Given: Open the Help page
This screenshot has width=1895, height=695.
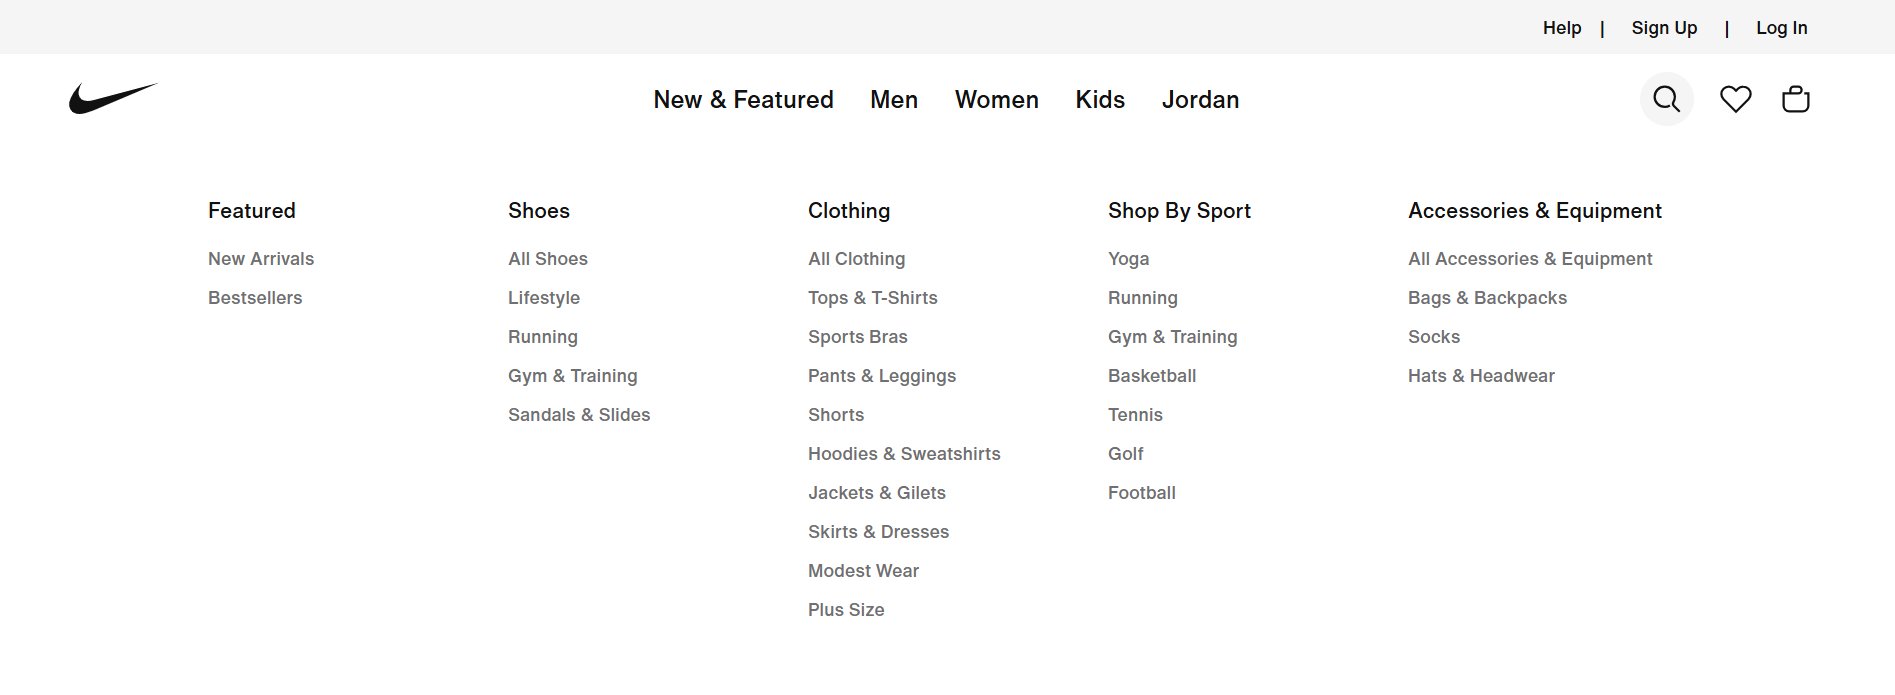Looking at the screenshot, I should tap(1561, 27).
